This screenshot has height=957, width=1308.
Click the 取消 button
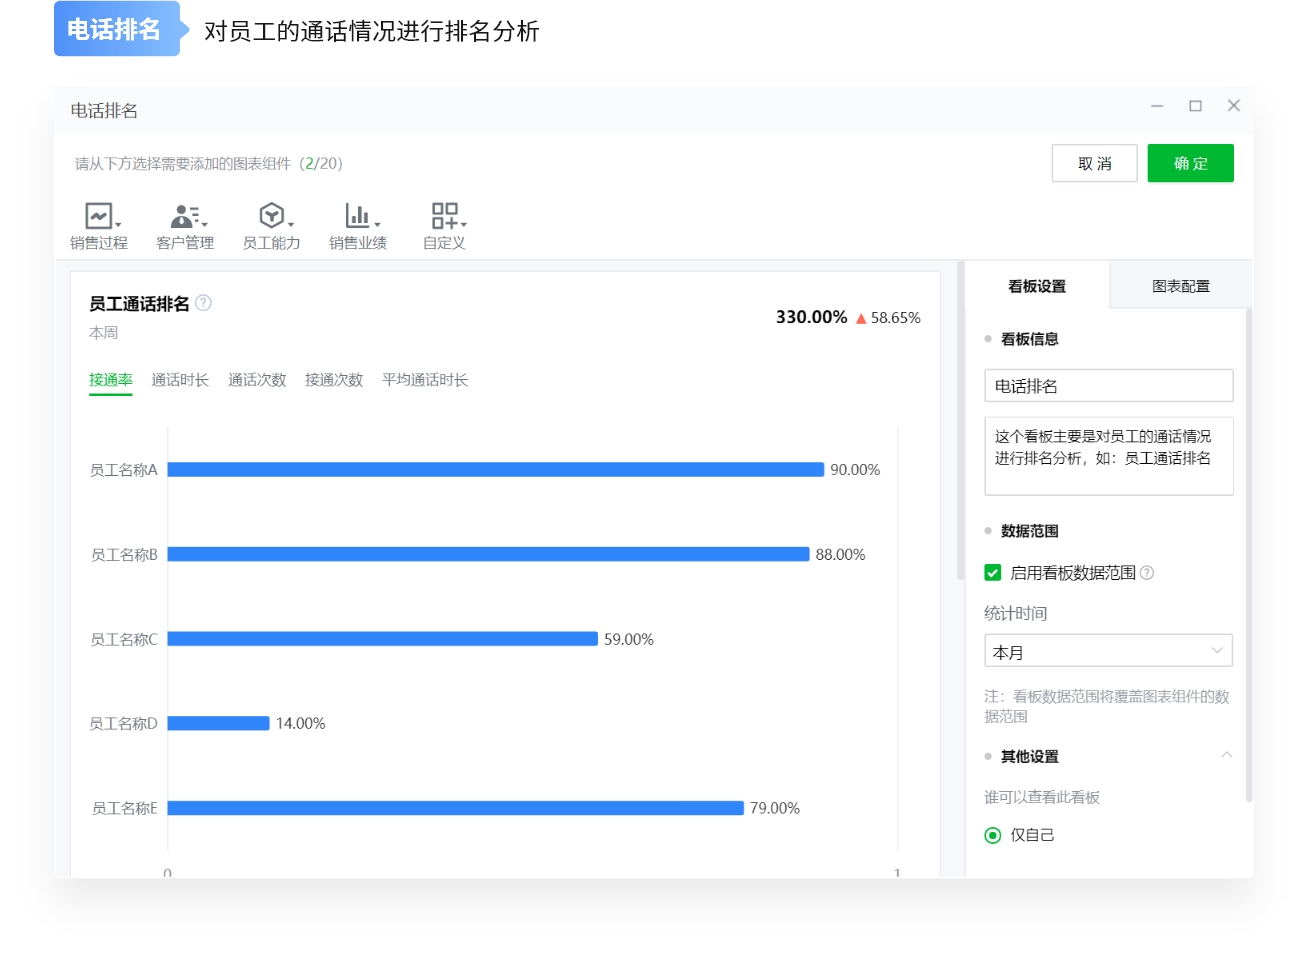tap(1094, 163)
